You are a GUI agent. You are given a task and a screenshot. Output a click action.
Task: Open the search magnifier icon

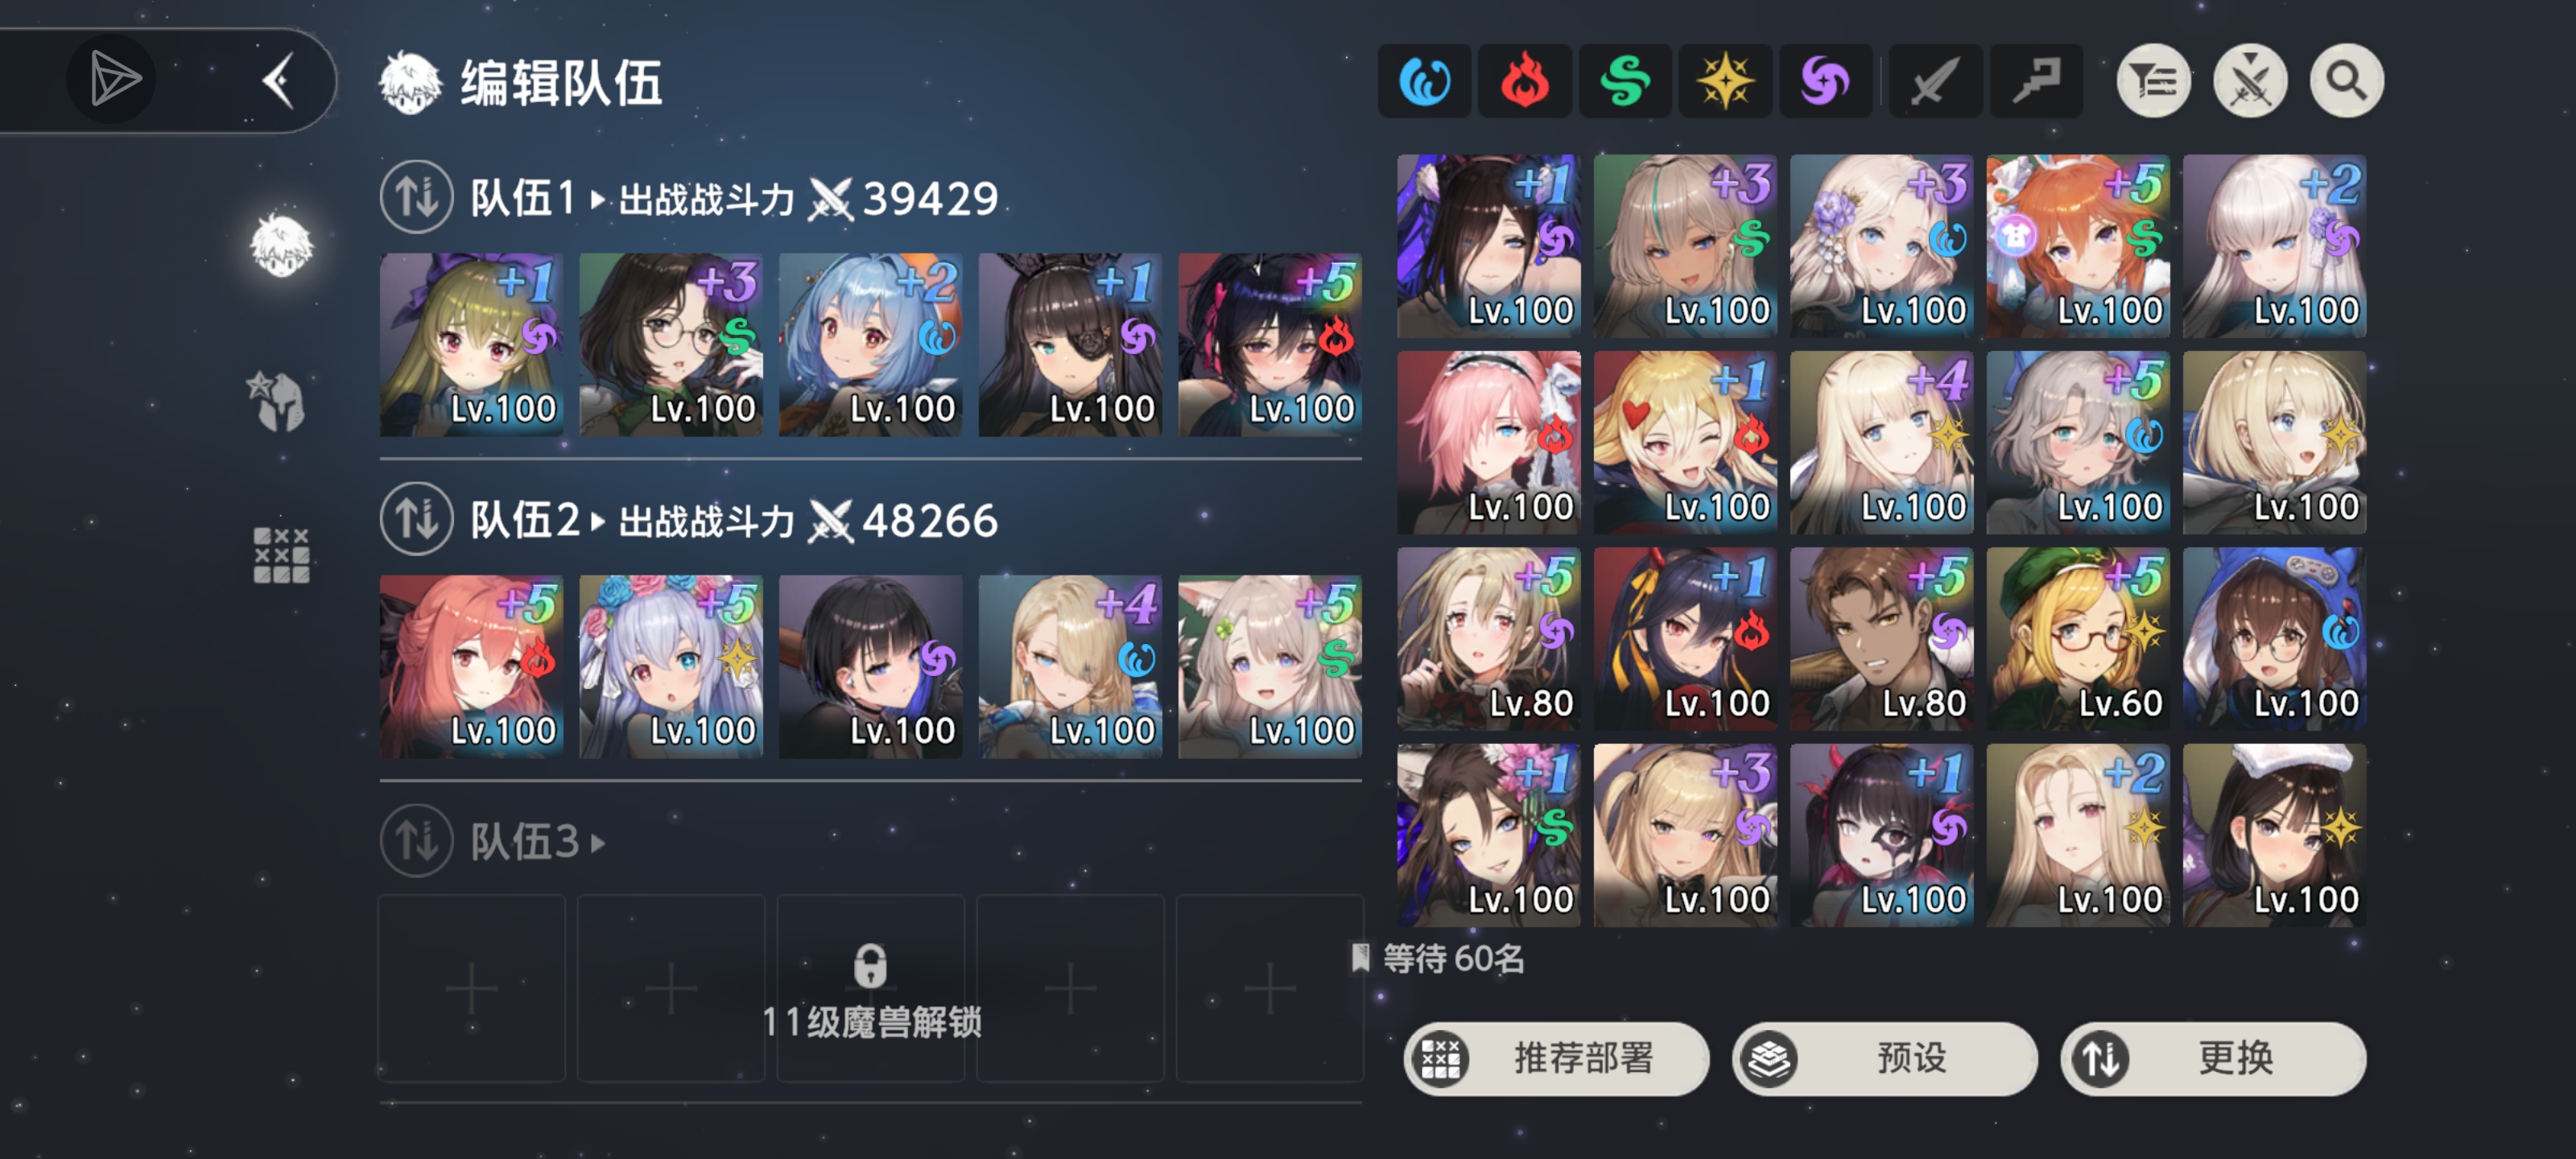click(x=2346, y=80)
